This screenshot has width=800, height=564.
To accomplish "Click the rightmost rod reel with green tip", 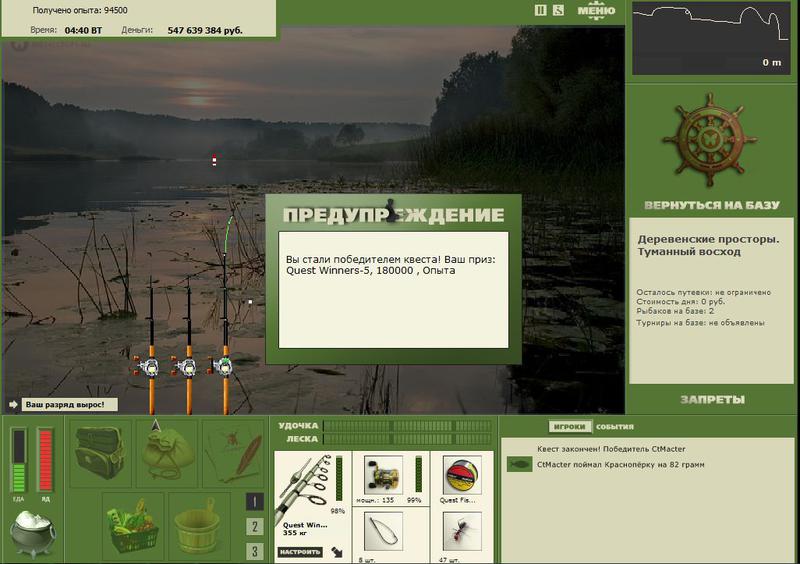I will pyautogui.click(x=222, y=365).
